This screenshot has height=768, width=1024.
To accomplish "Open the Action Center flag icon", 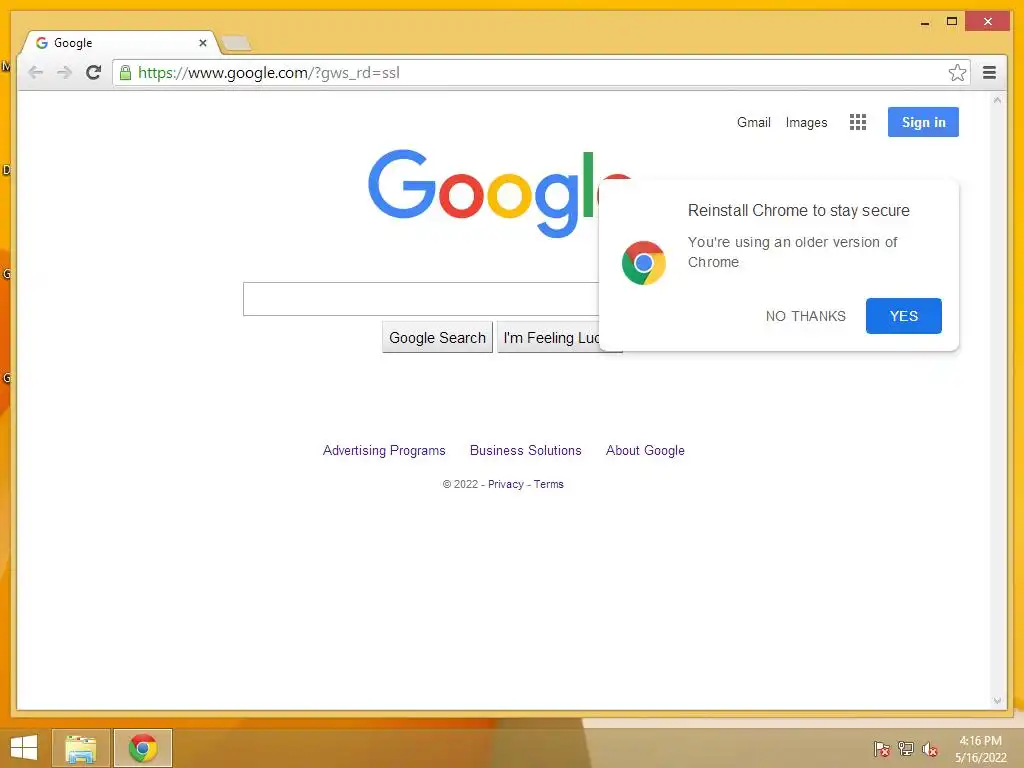I will (x=882, y=749).
